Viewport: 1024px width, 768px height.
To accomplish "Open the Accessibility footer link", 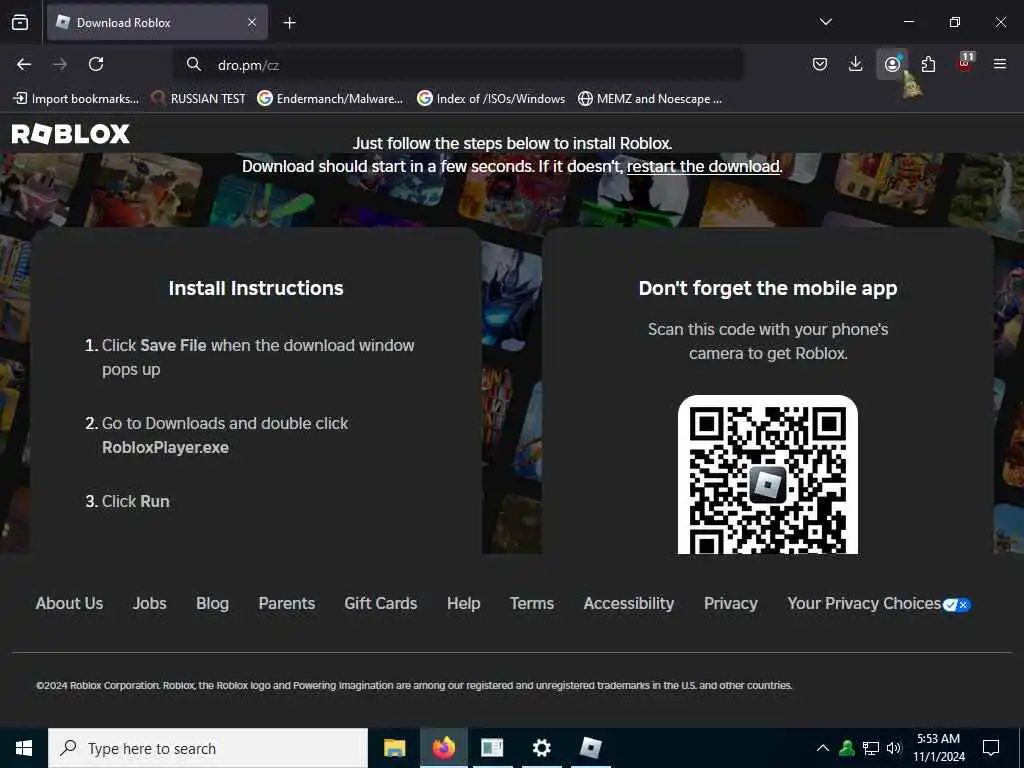I will pos(629,603).
